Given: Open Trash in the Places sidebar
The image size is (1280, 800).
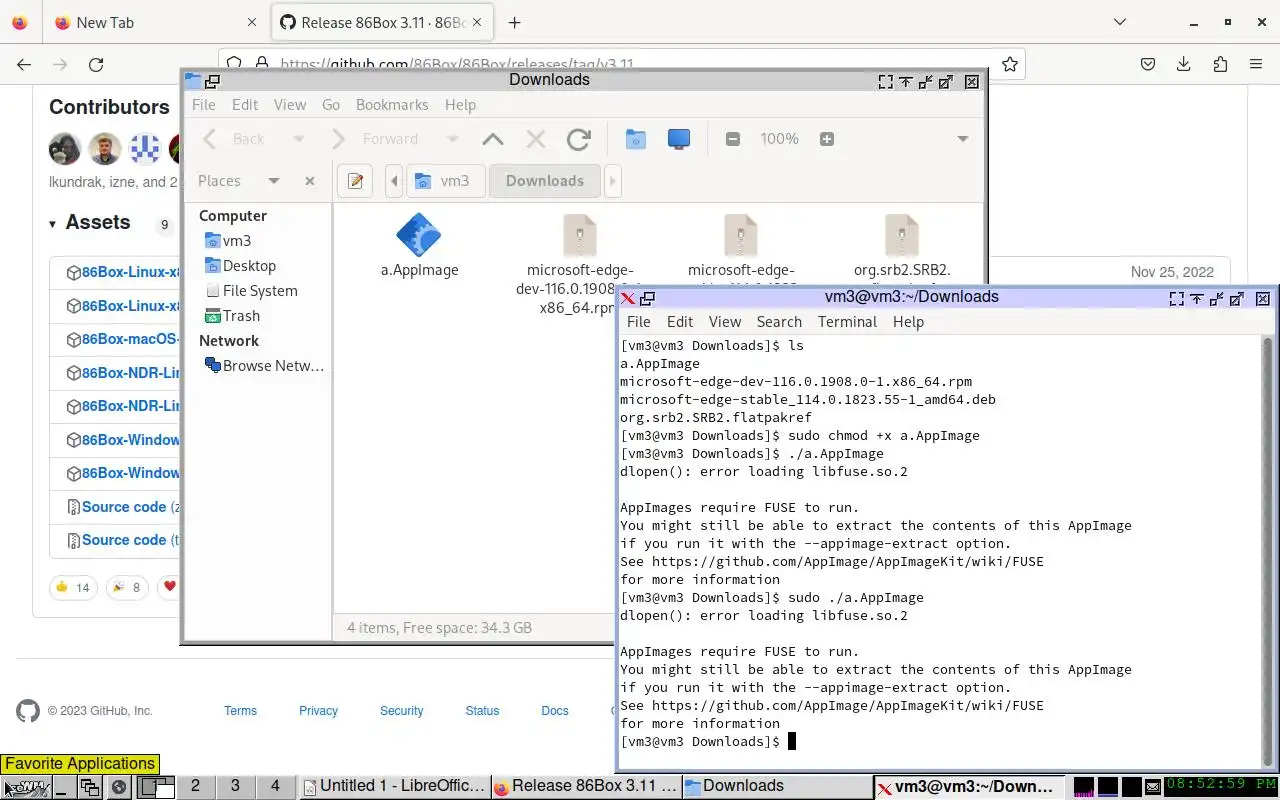Looking at the screenshot, I should click(232, 316).
